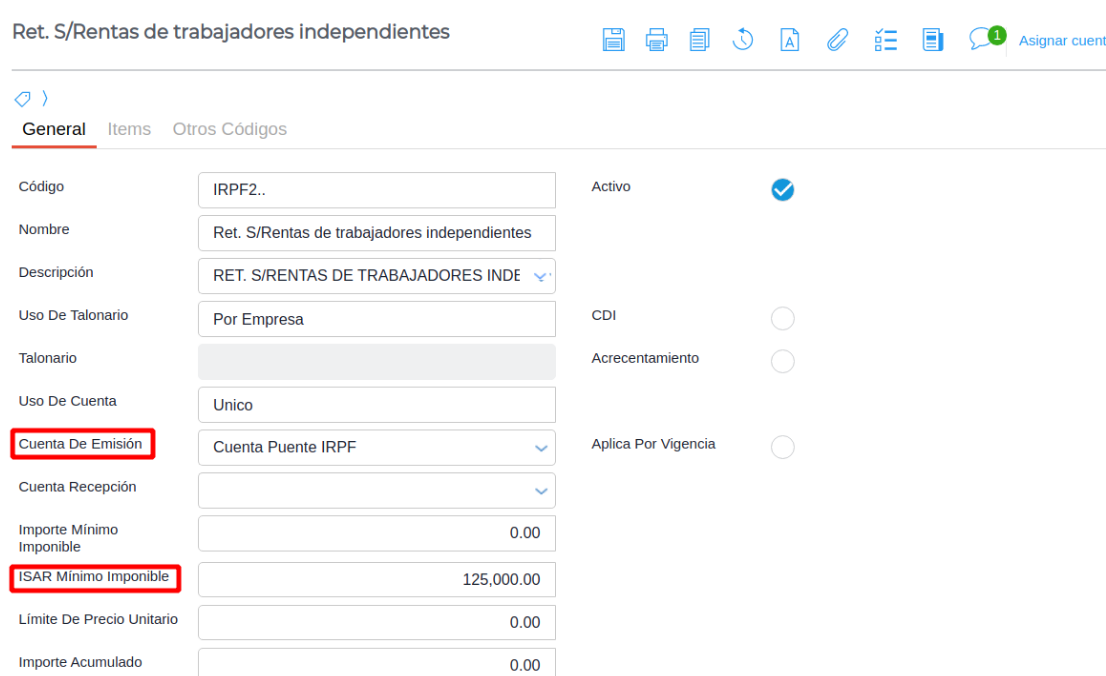Open the Otros Códigos tab

pos(229,129)
